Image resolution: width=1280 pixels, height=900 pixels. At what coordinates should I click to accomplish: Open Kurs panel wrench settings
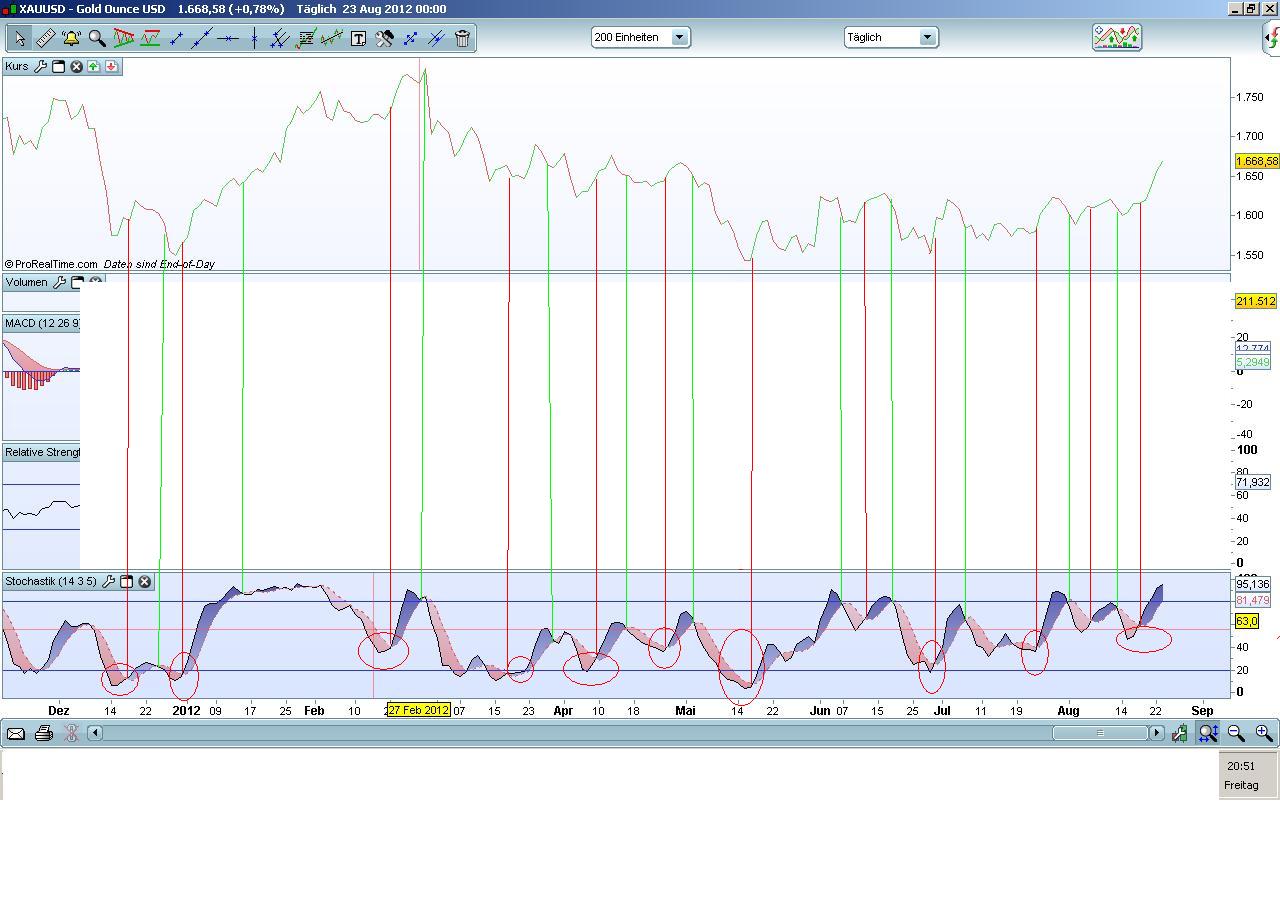40,66
